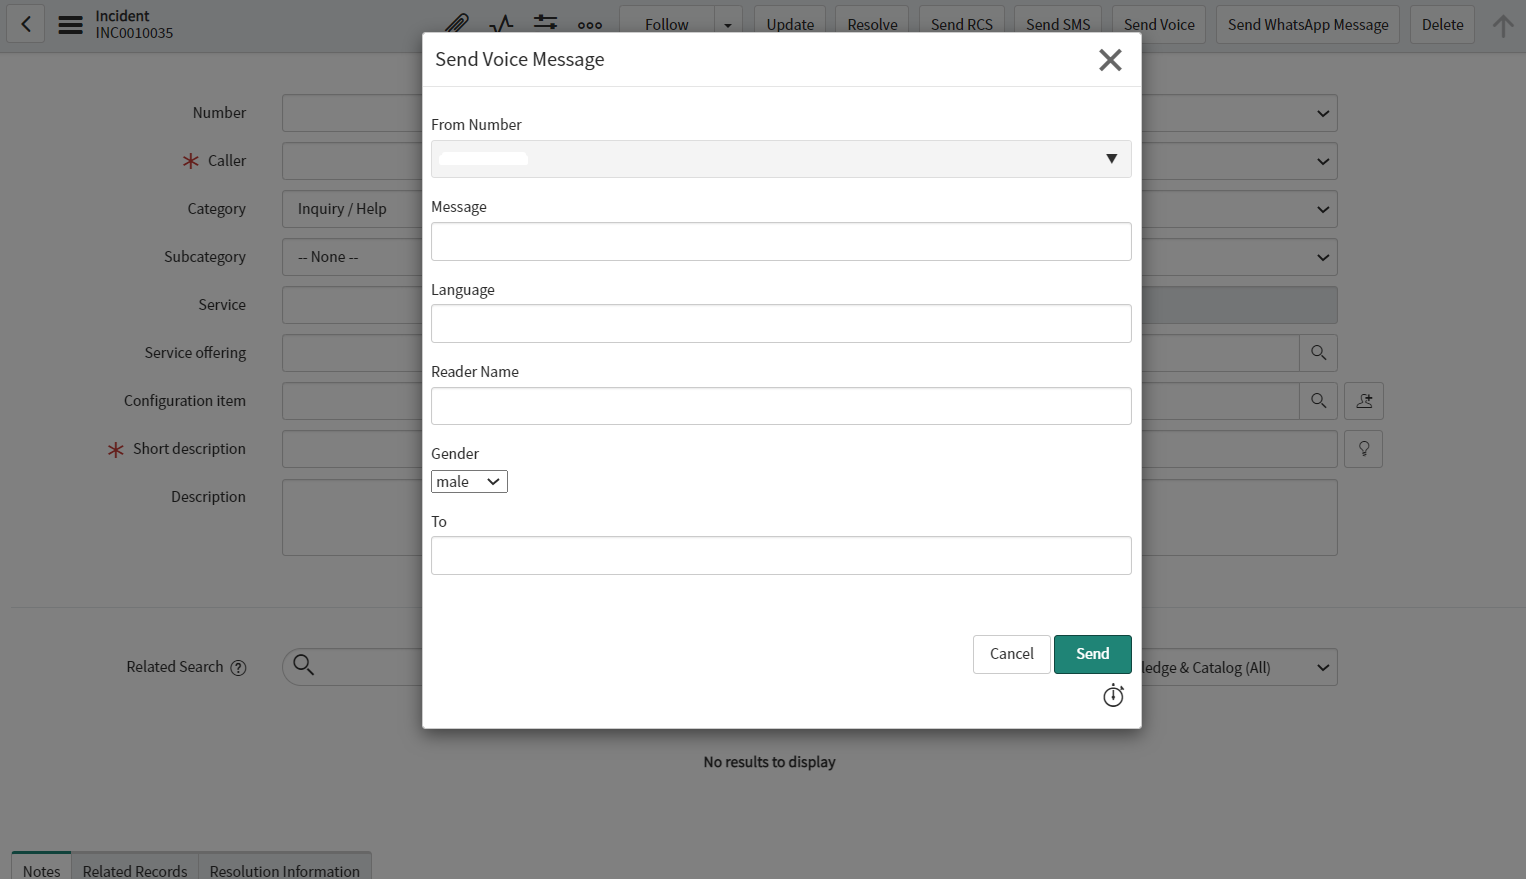
Task: Click into the Message input field
Action: click(781, 242)
